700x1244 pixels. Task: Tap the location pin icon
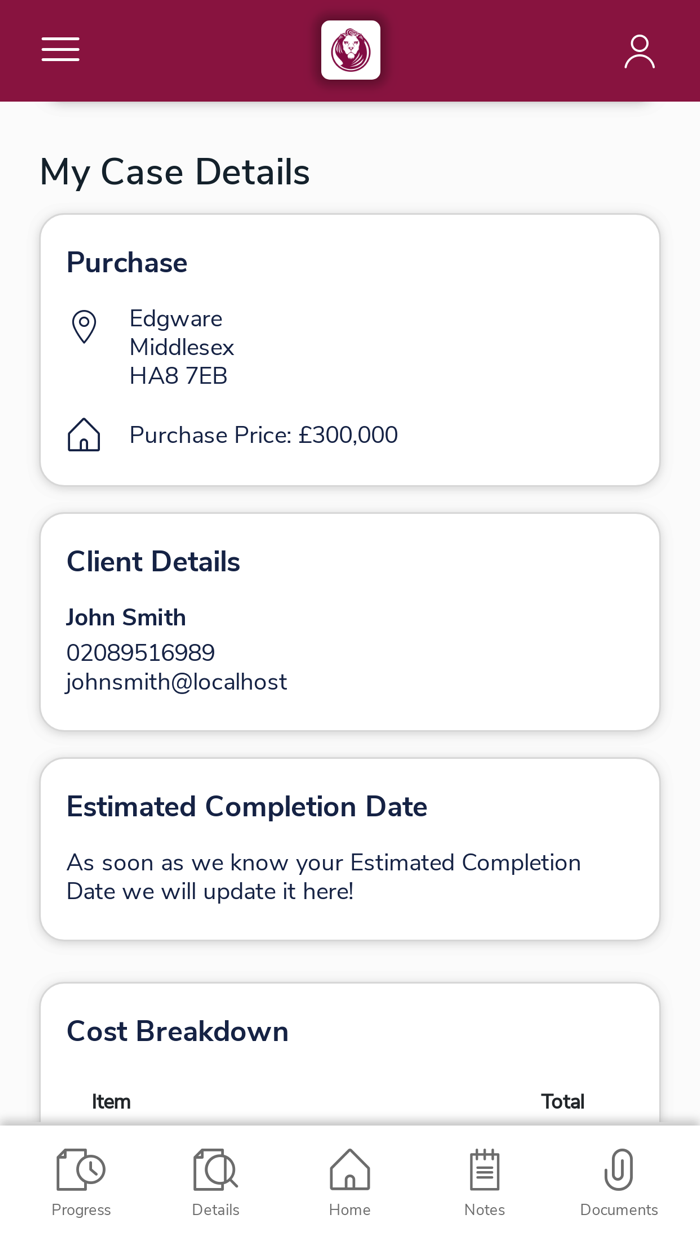tap(84, 327)
